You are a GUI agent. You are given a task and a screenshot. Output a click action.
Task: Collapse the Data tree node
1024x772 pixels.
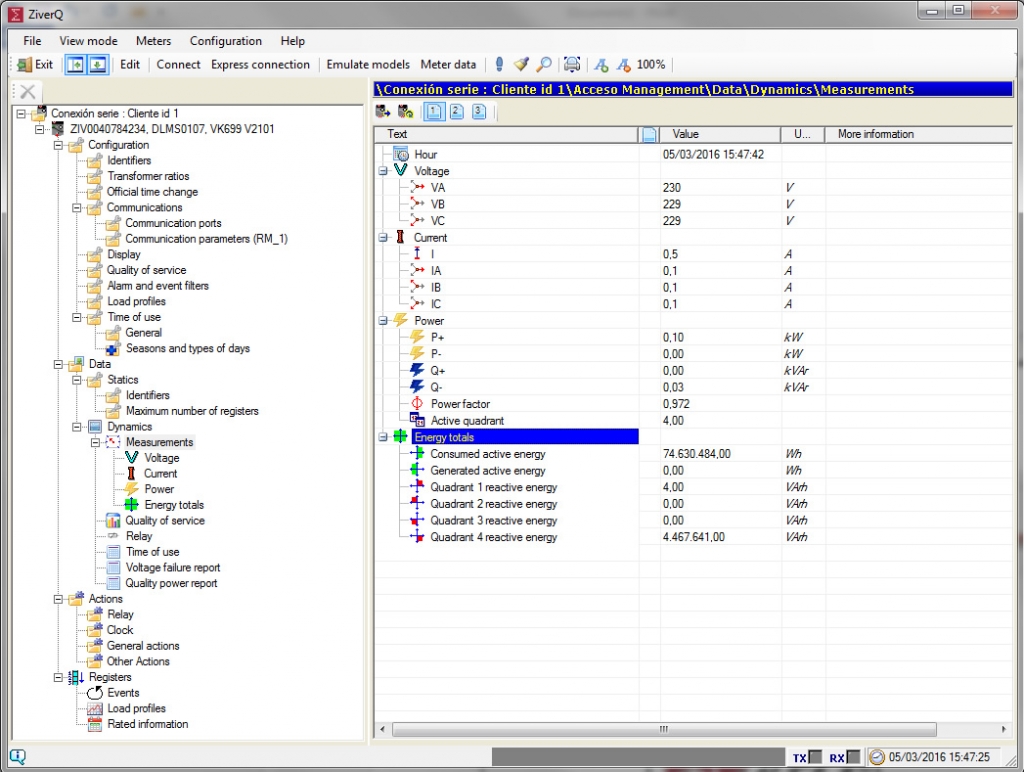pyautogui.click(x=58, y=364)
